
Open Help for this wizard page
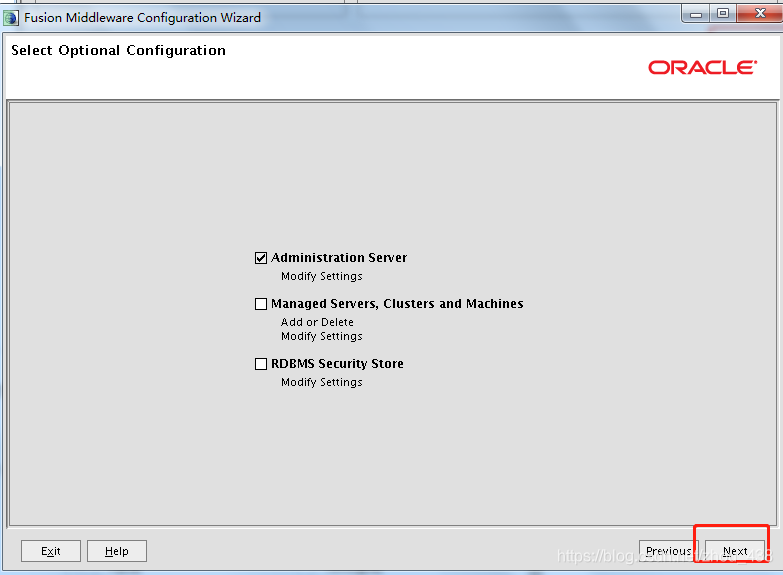pos(117,551)
